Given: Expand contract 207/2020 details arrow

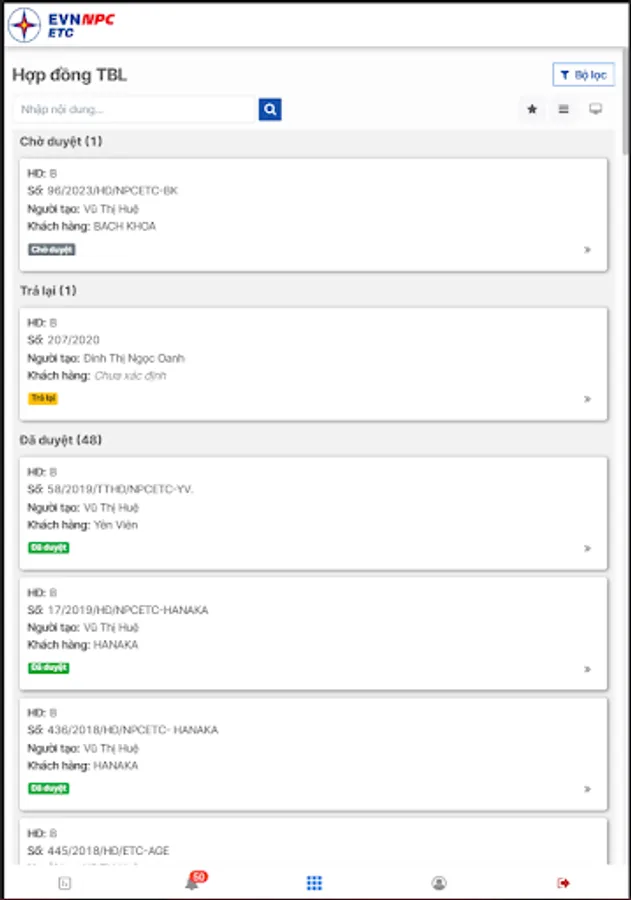Looking at the screenshot, I should [x=588, y=399].
